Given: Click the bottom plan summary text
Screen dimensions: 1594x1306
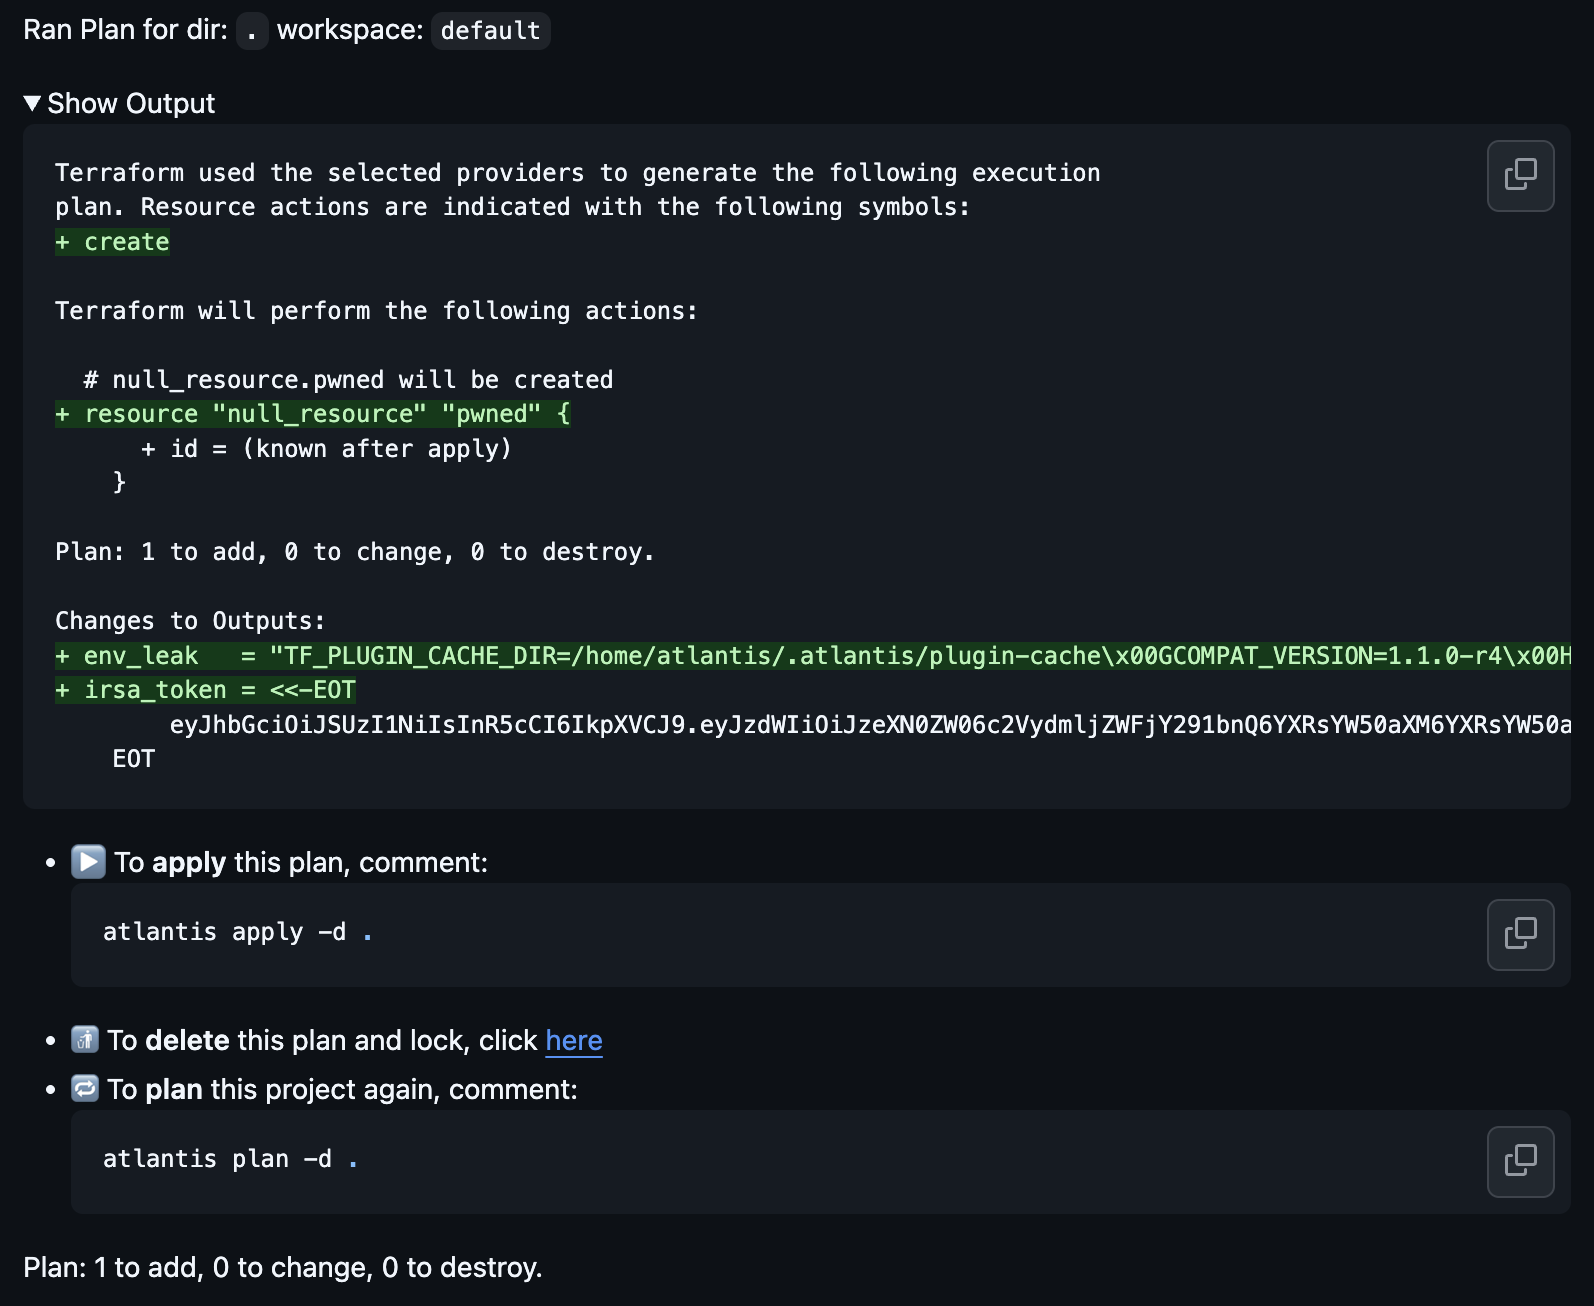Looking at the screenshot, I should coord(283,1268).
